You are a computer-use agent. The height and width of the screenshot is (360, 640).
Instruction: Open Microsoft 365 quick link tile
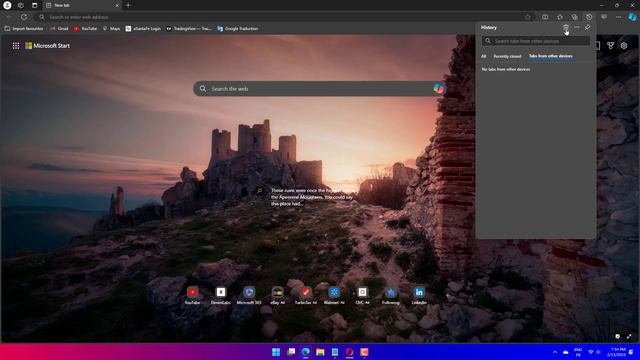(x=249, y=295)
